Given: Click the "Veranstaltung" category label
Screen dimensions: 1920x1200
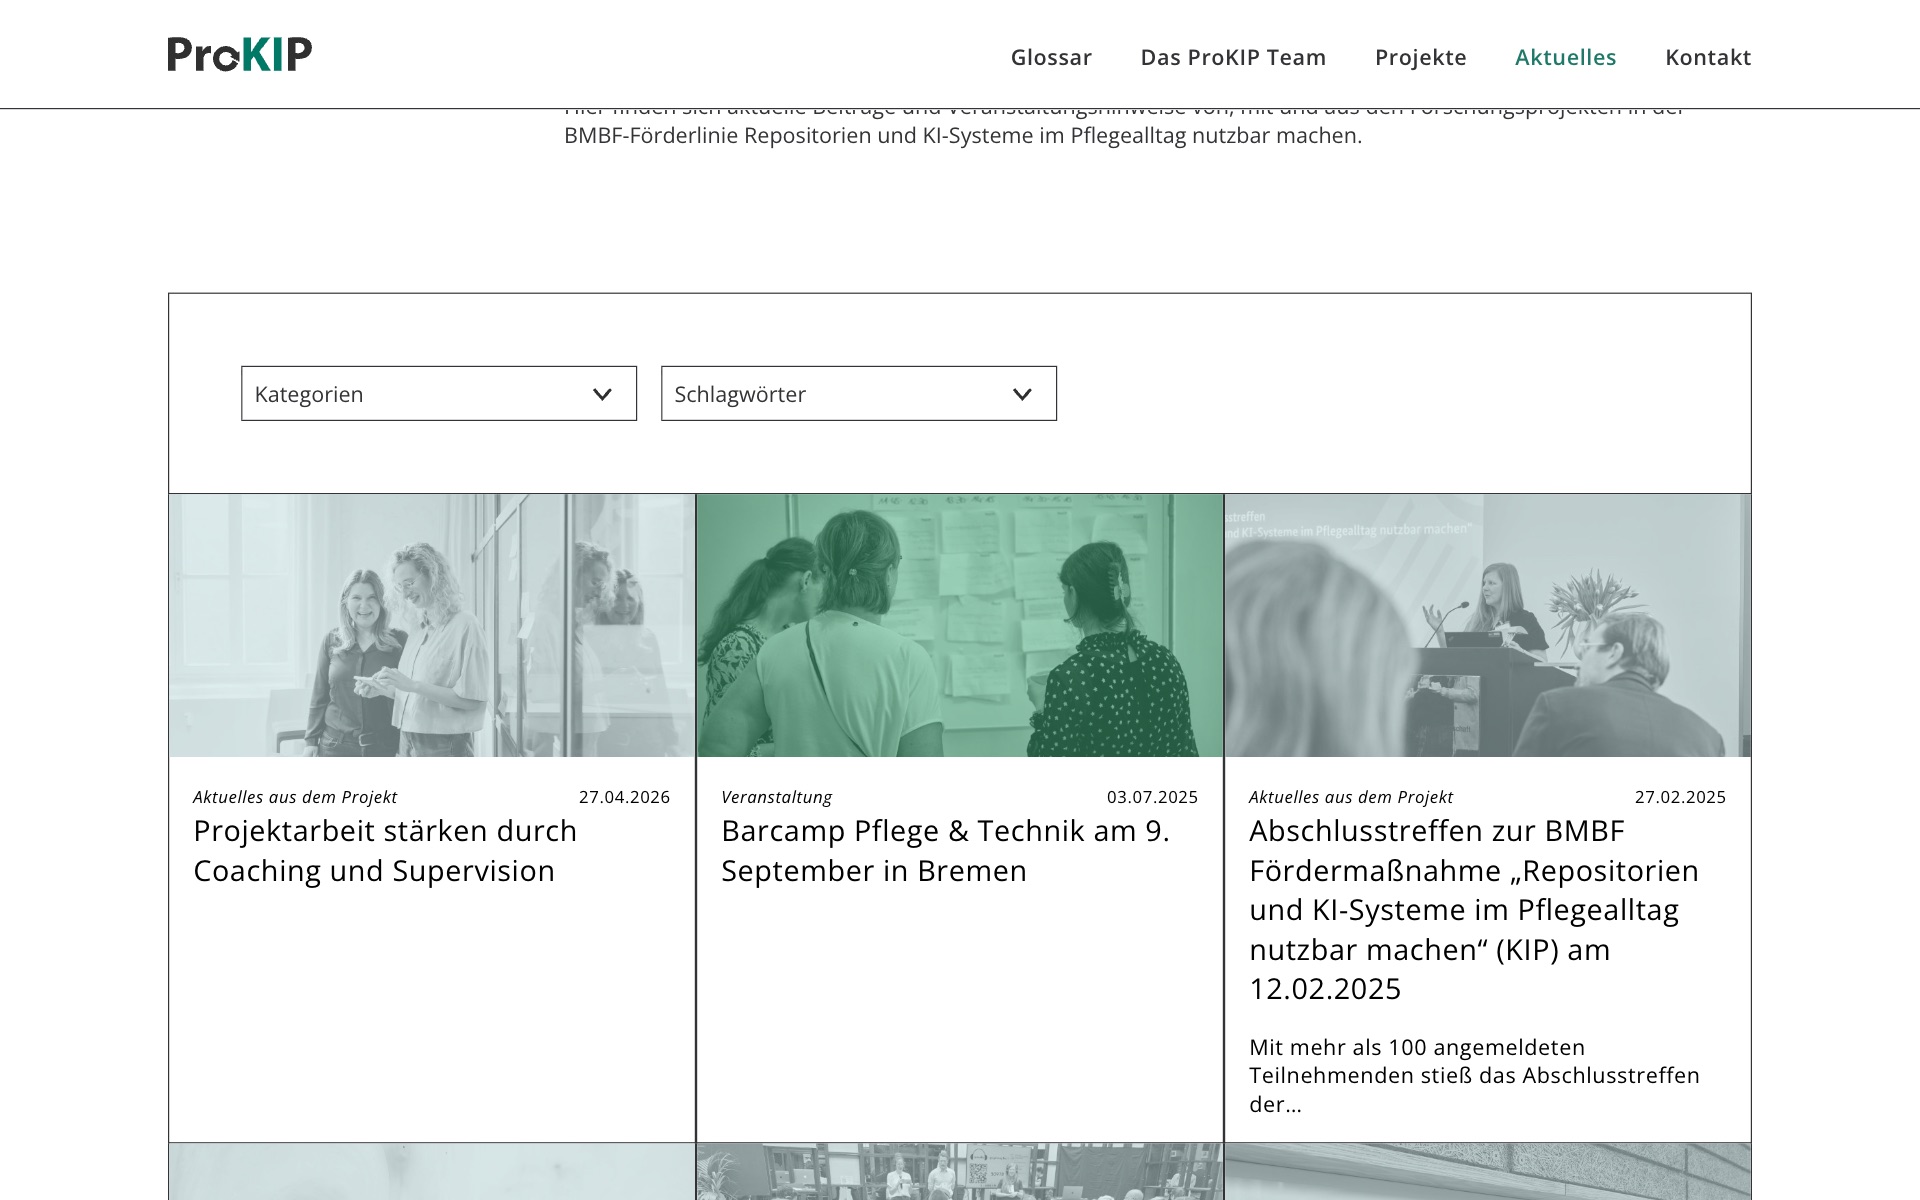Looking at the screenshot, I should coord(776,797).
